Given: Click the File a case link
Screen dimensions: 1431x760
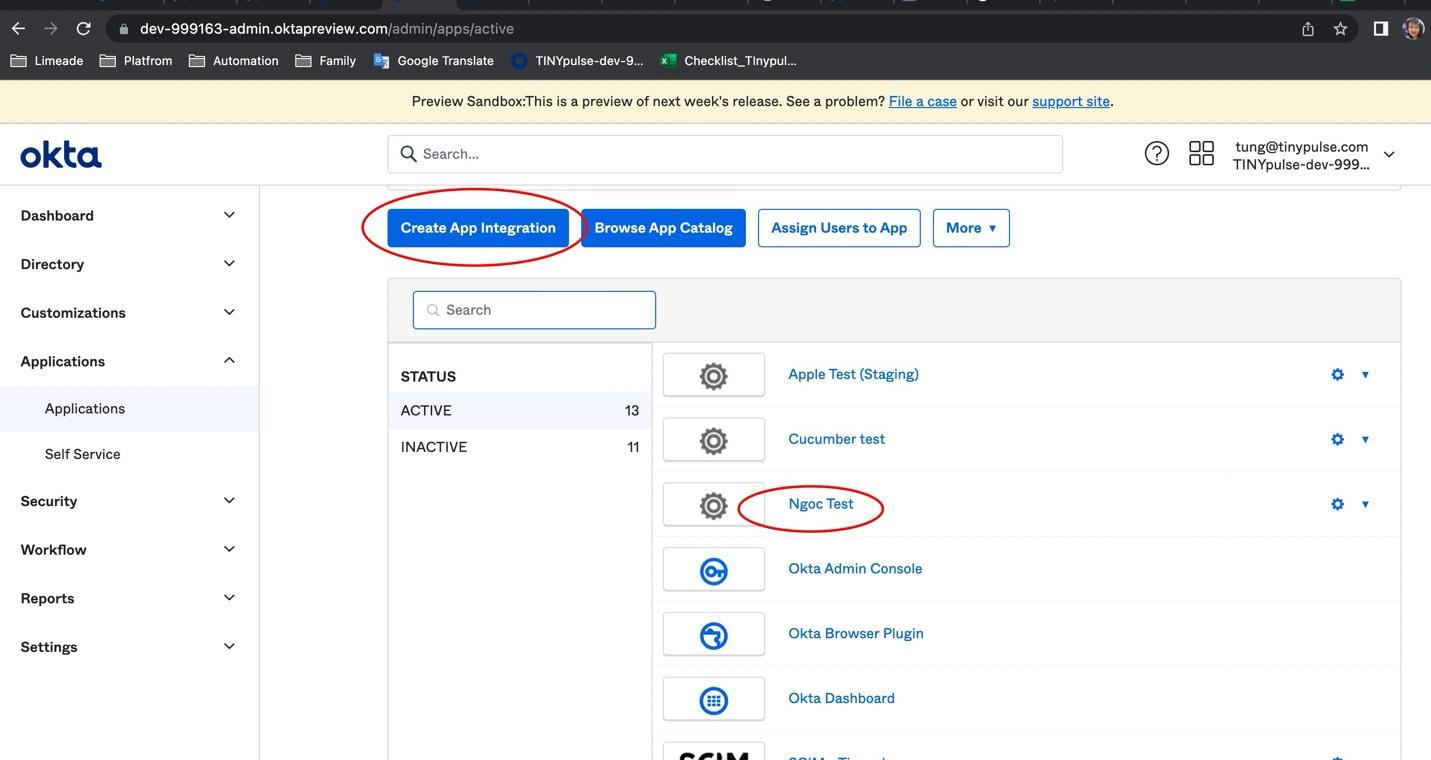Looking at the screenshot, I should coord(923,101).
